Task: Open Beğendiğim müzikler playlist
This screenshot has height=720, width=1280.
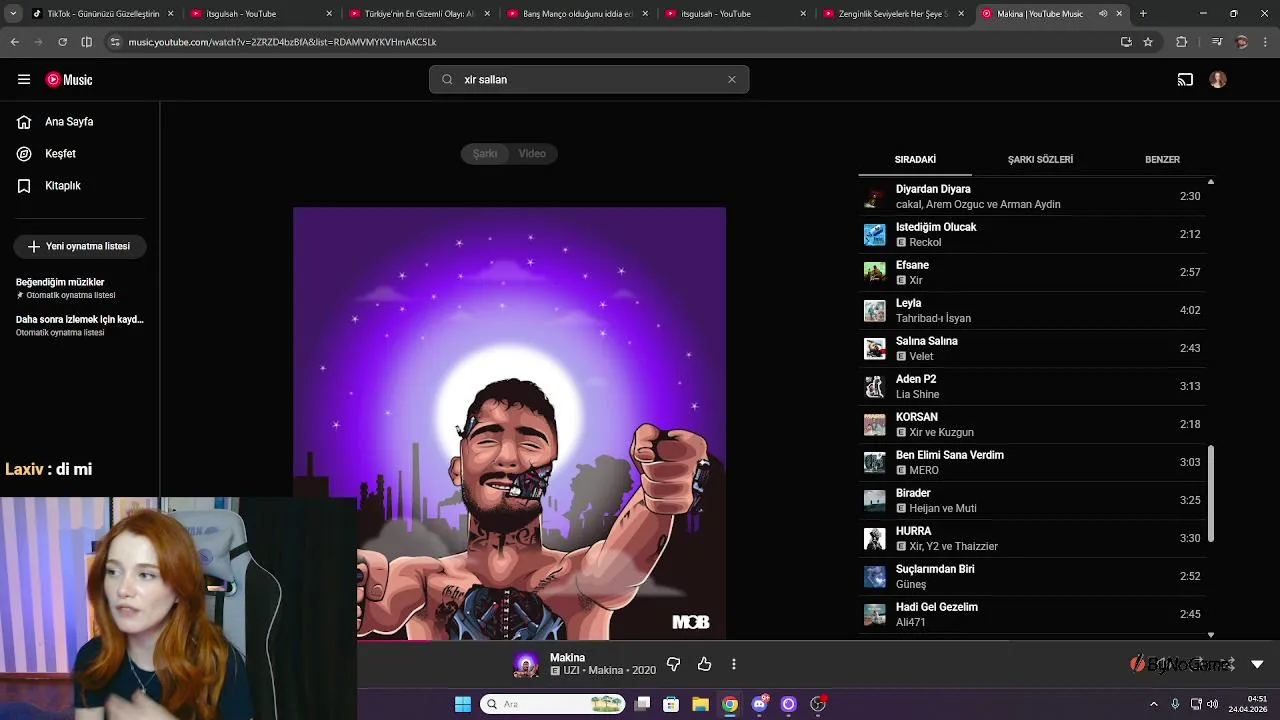Action: click(x=80, y=288)
